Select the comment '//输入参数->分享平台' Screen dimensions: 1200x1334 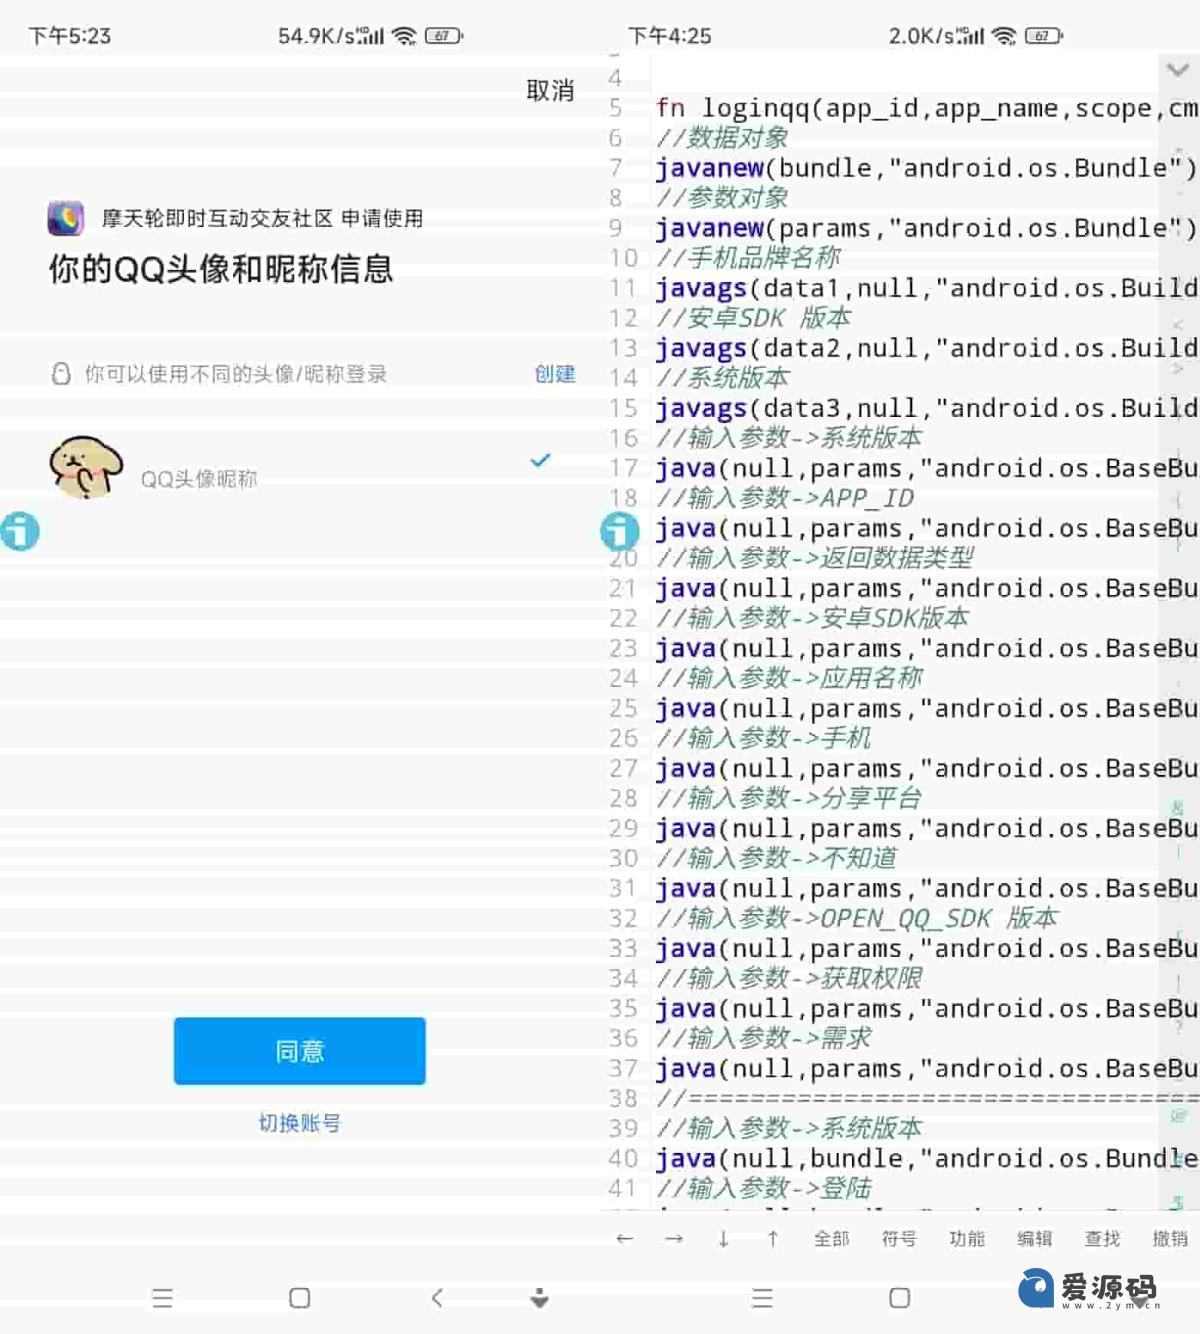(x=789, y=798)
